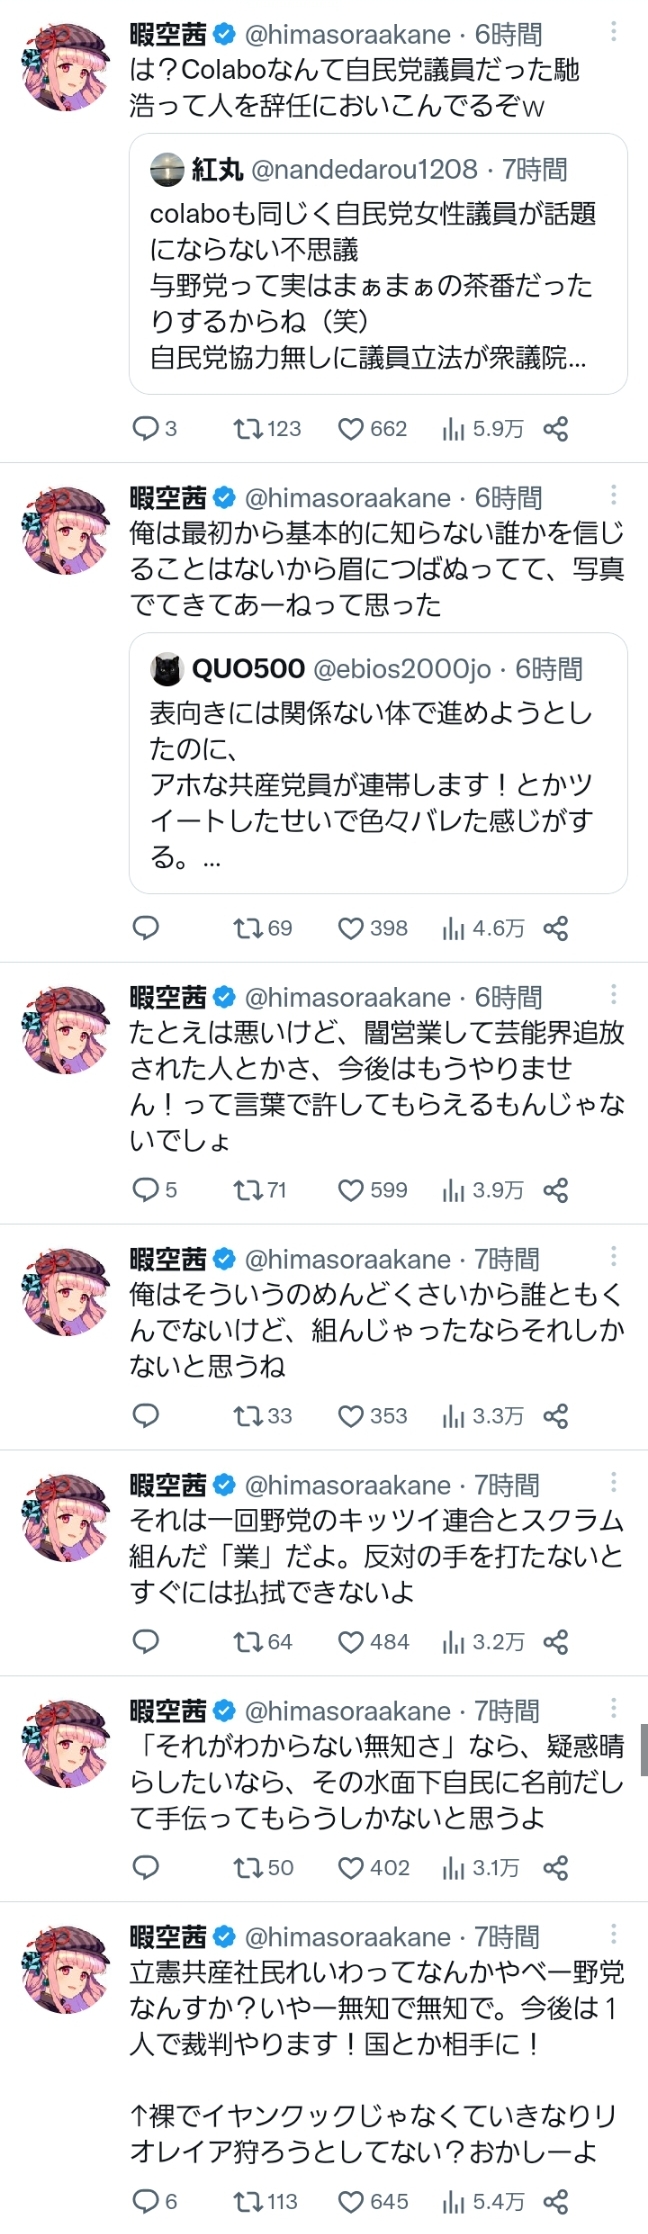This screenshot has width=648, height=2234.
Task: Like the tweet with 398 likes
Action: click(x=350, y=928)
